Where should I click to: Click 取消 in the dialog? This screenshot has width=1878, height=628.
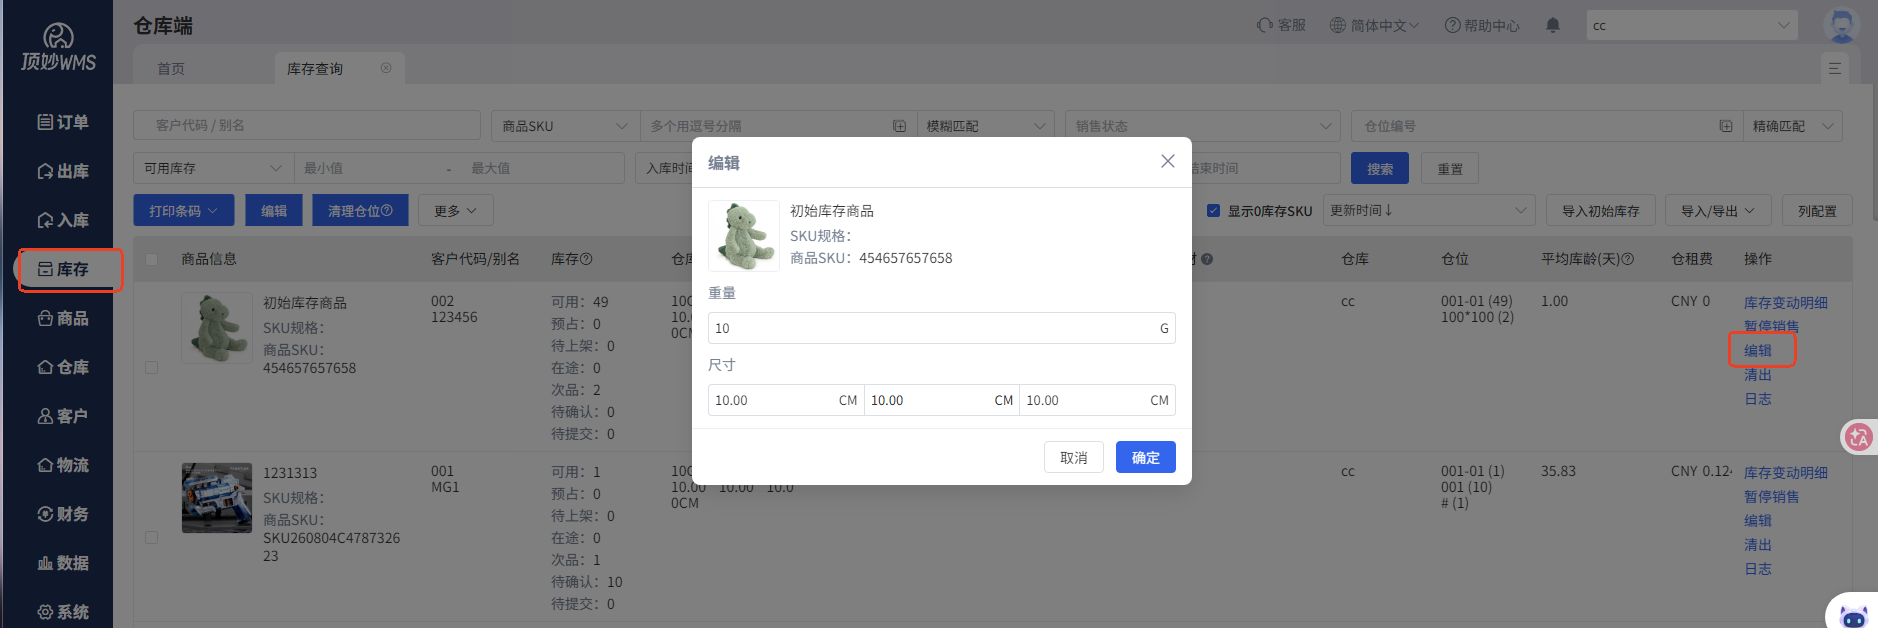coord(1074,457)
